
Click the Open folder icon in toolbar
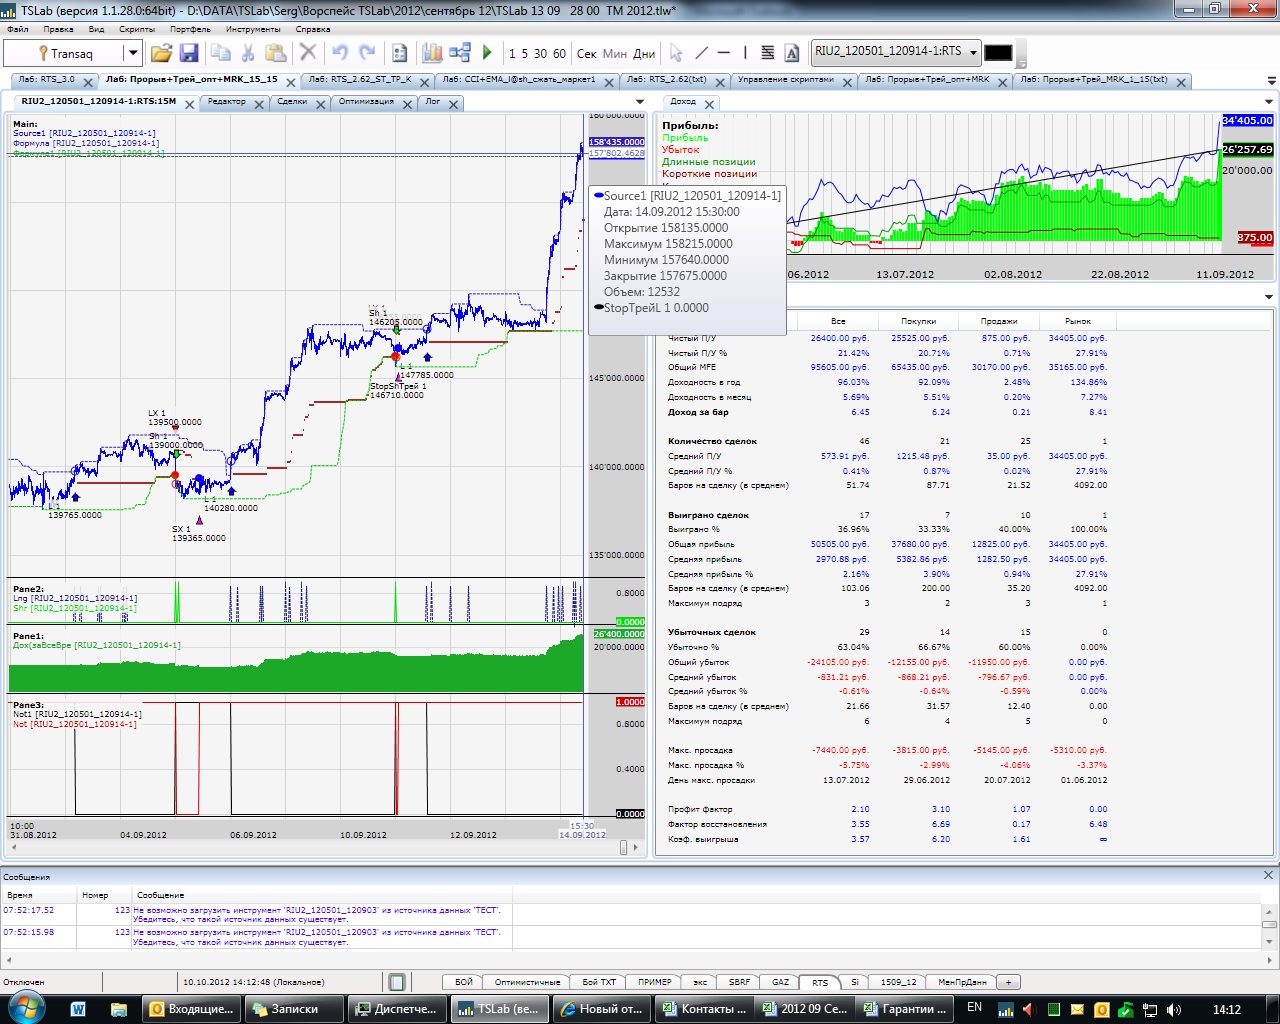pos(161,53)
